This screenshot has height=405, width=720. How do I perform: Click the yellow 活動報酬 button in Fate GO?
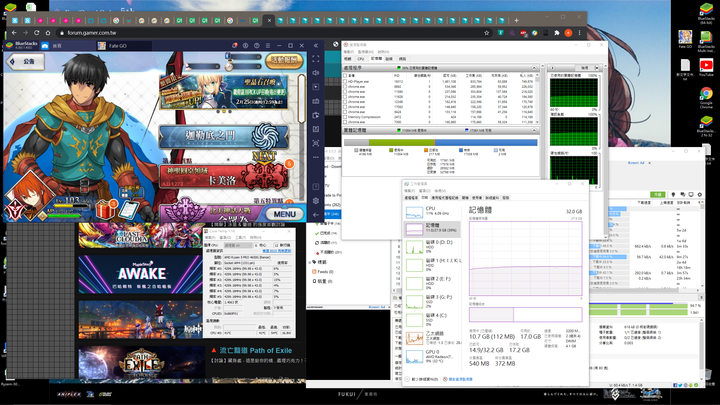[x=284, y=60]
